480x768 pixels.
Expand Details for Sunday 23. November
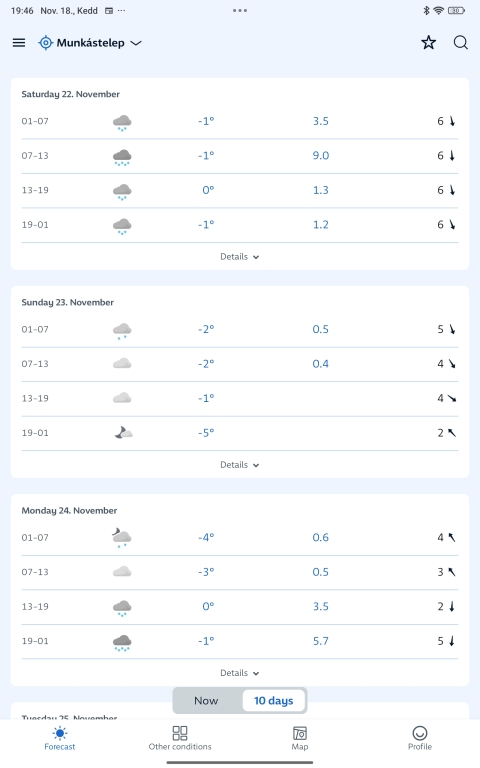point(240,465)
